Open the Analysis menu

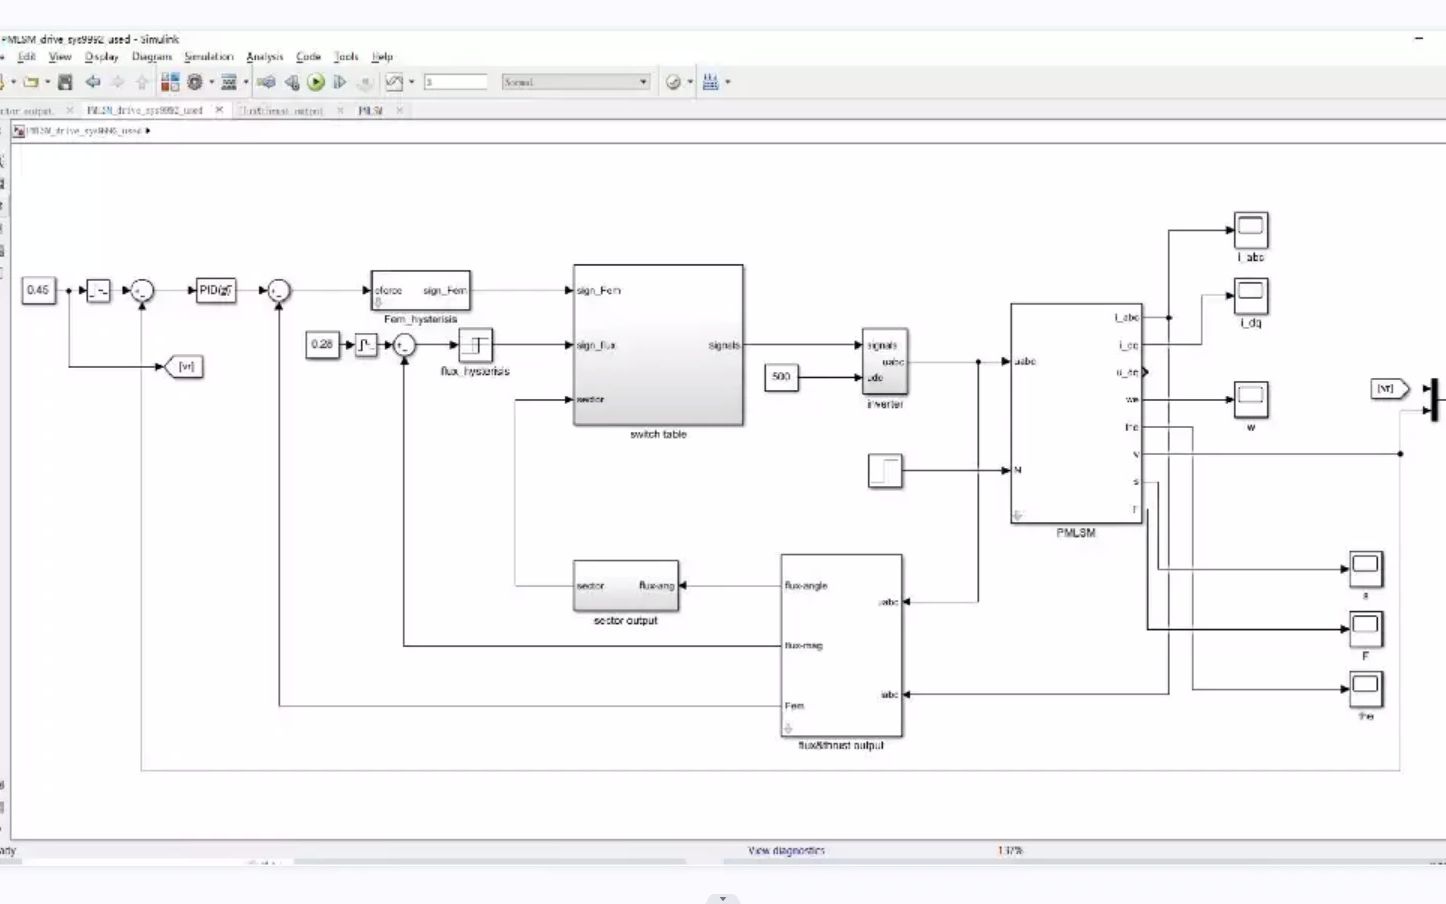[265, 57]
